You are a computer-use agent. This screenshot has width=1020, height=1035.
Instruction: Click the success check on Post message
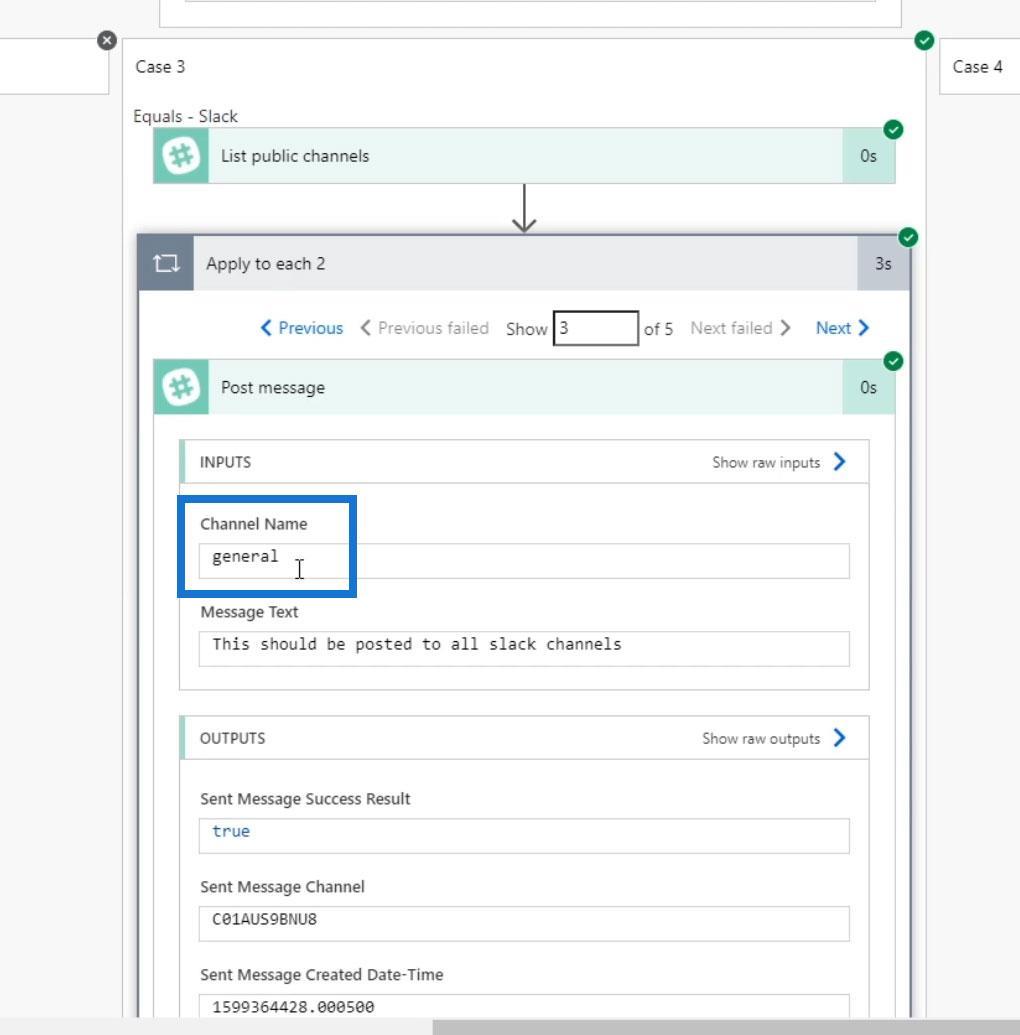pos(893,361)
